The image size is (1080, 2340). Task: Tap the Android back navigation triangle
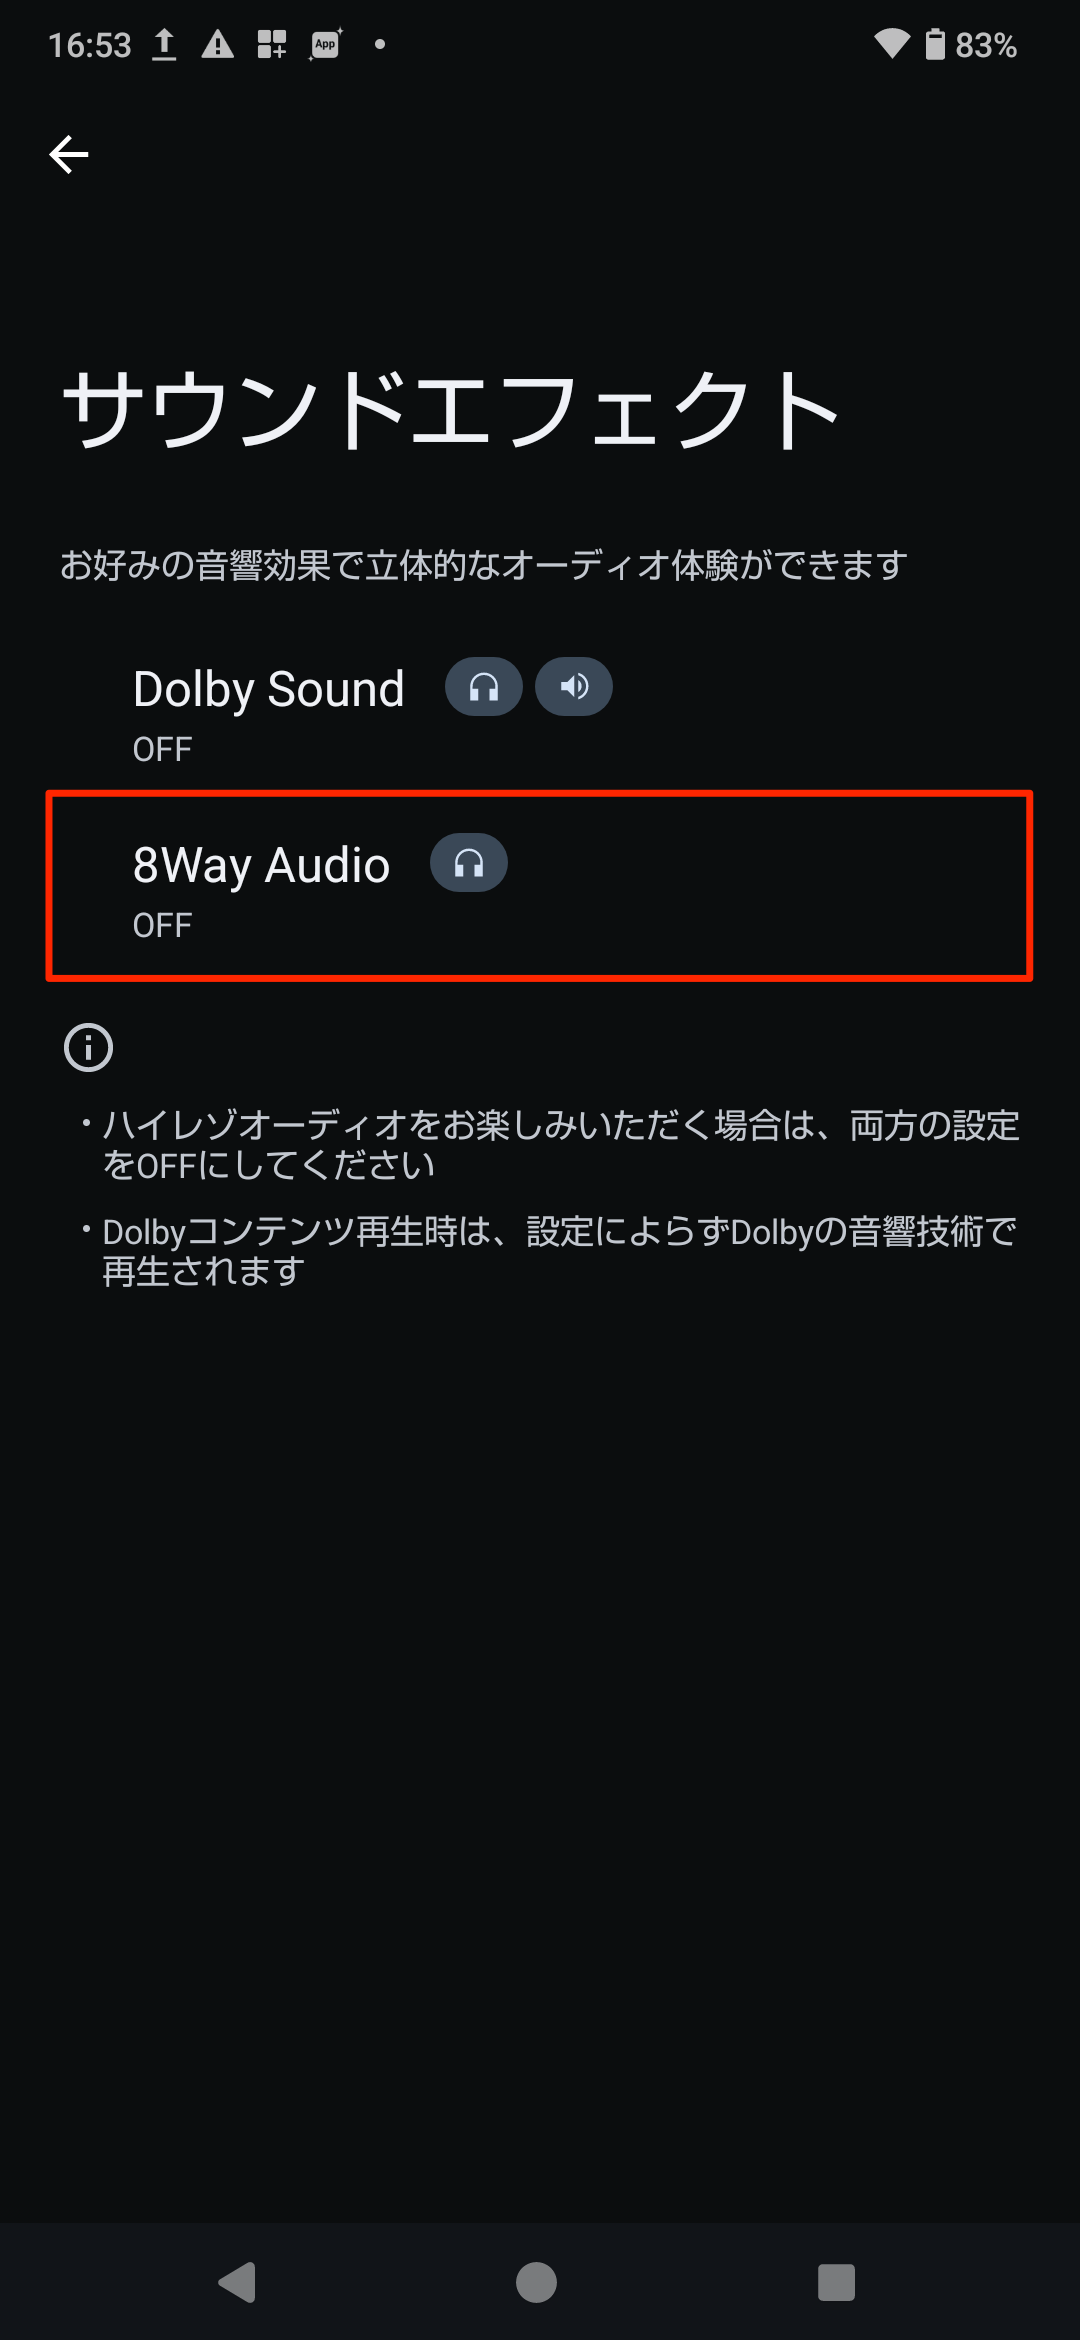coord(238,2282)
